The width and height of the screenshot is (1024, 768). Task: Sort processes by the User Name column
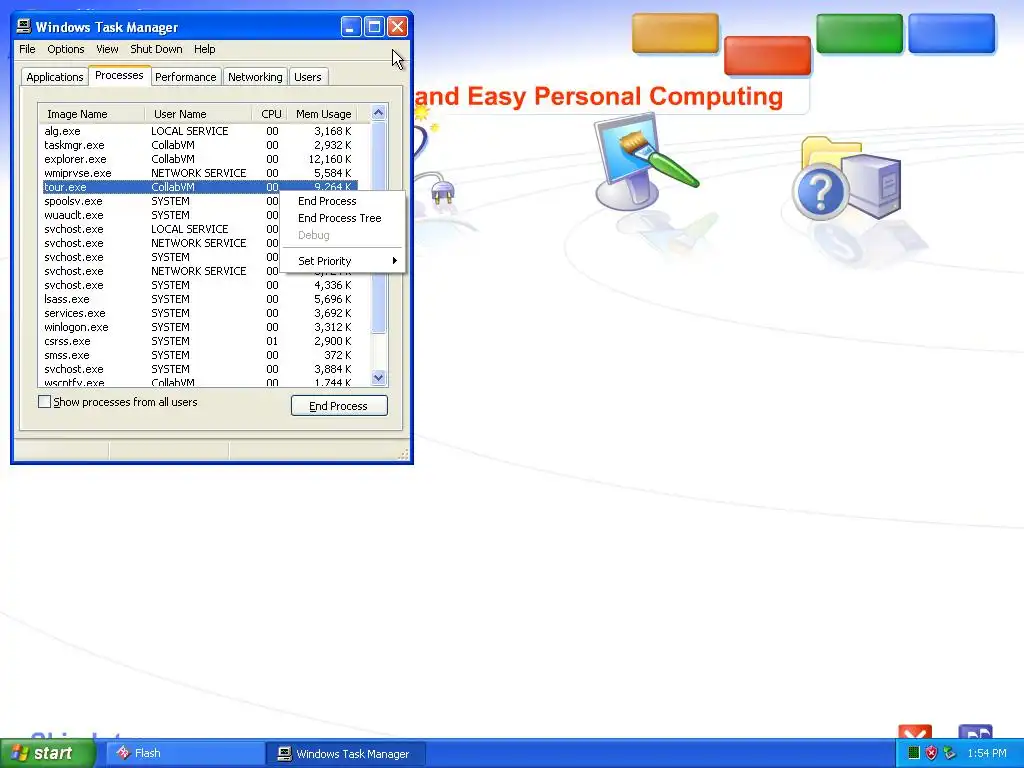(x=199, y=114)
